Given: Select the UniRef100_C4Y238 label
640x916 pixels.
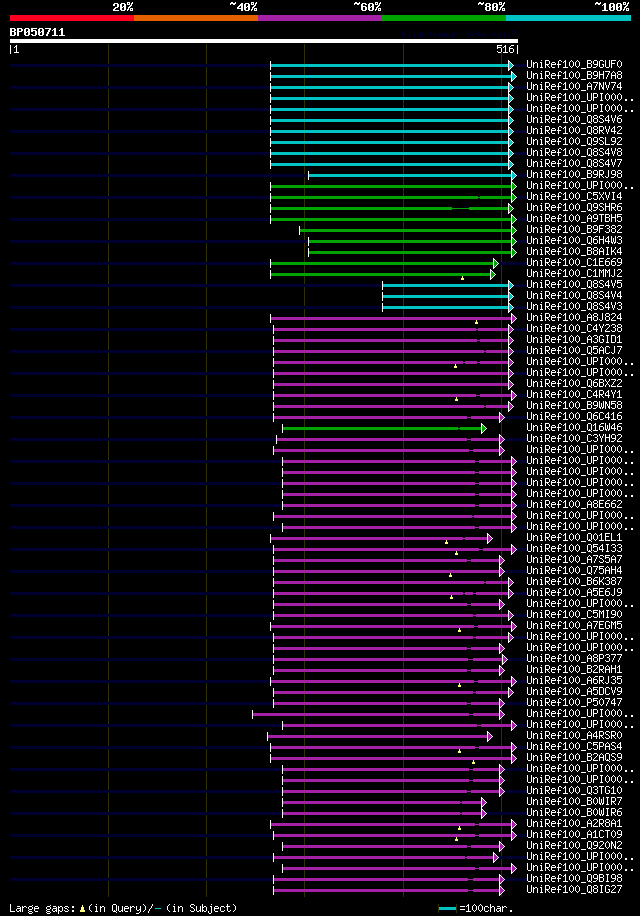Looking at the screenshot, I should (x=574, y=328).
